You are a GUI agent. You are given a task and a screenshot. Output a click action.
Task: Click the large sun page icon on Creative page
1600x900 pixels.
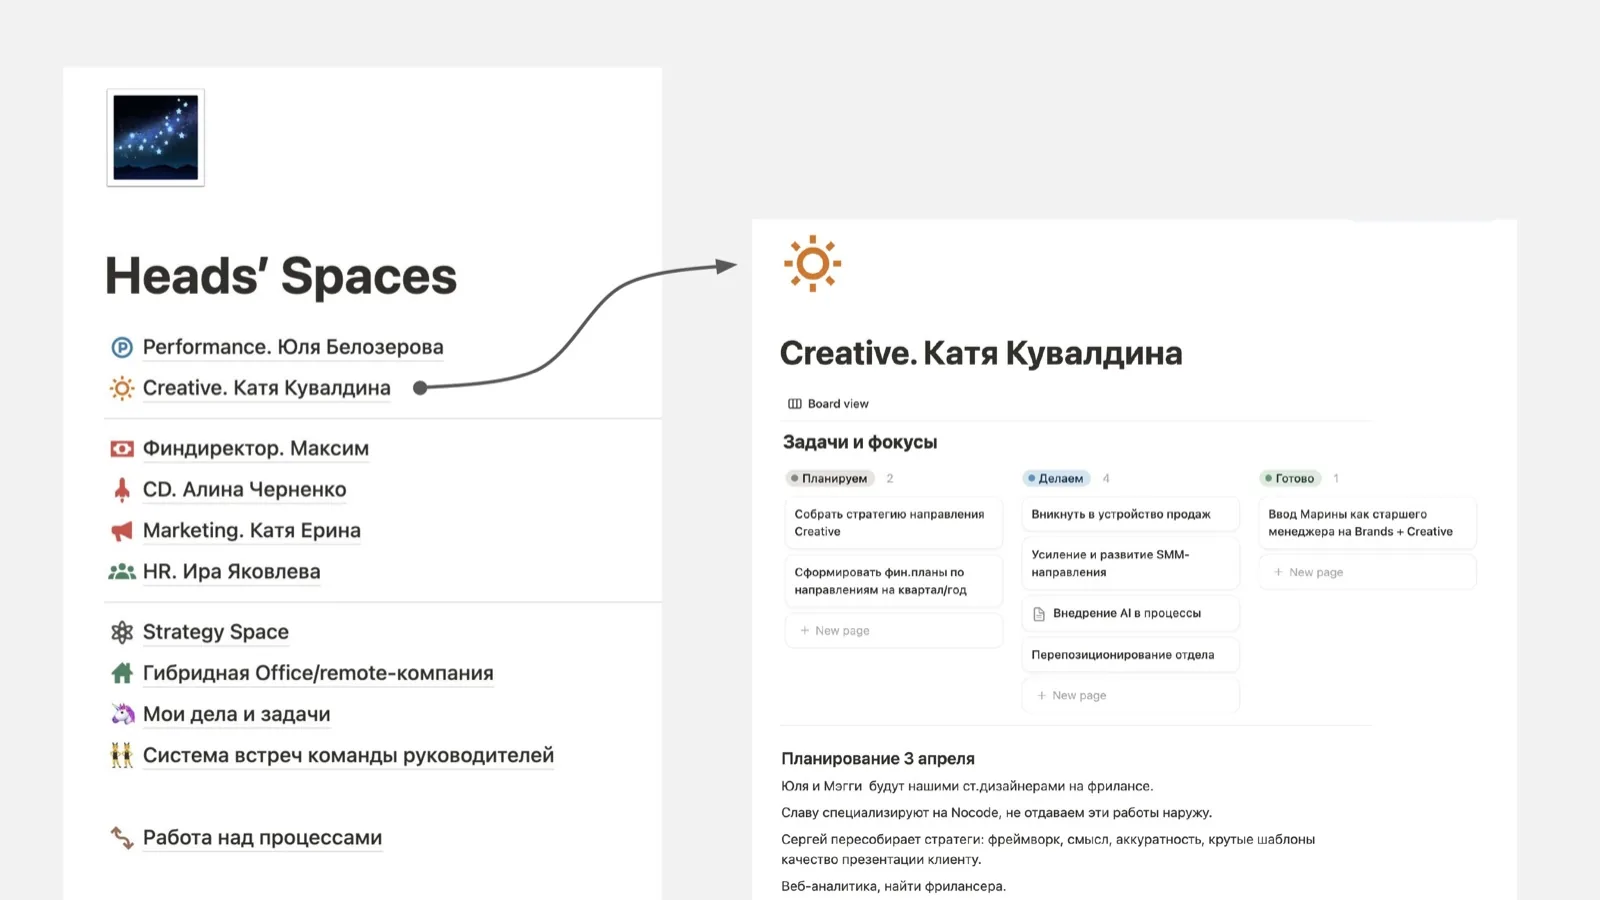(812, 264)
